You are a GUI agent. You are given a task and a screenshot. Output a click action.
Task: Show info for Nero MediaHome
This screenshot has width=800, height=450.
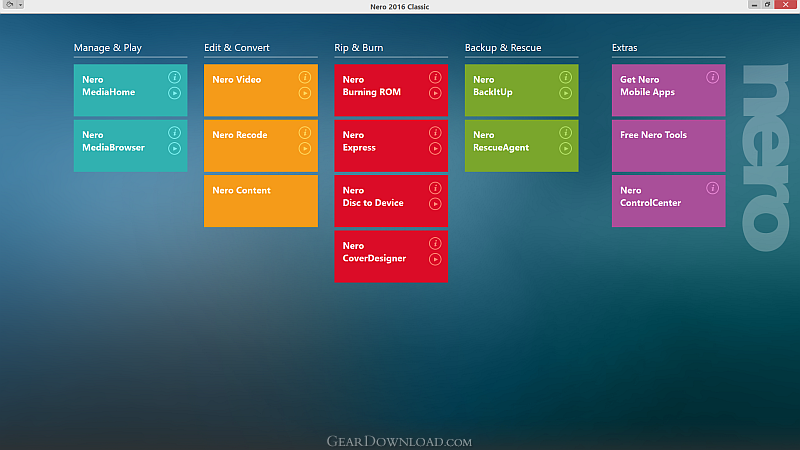pyautogui.click(x=174, y=78)
